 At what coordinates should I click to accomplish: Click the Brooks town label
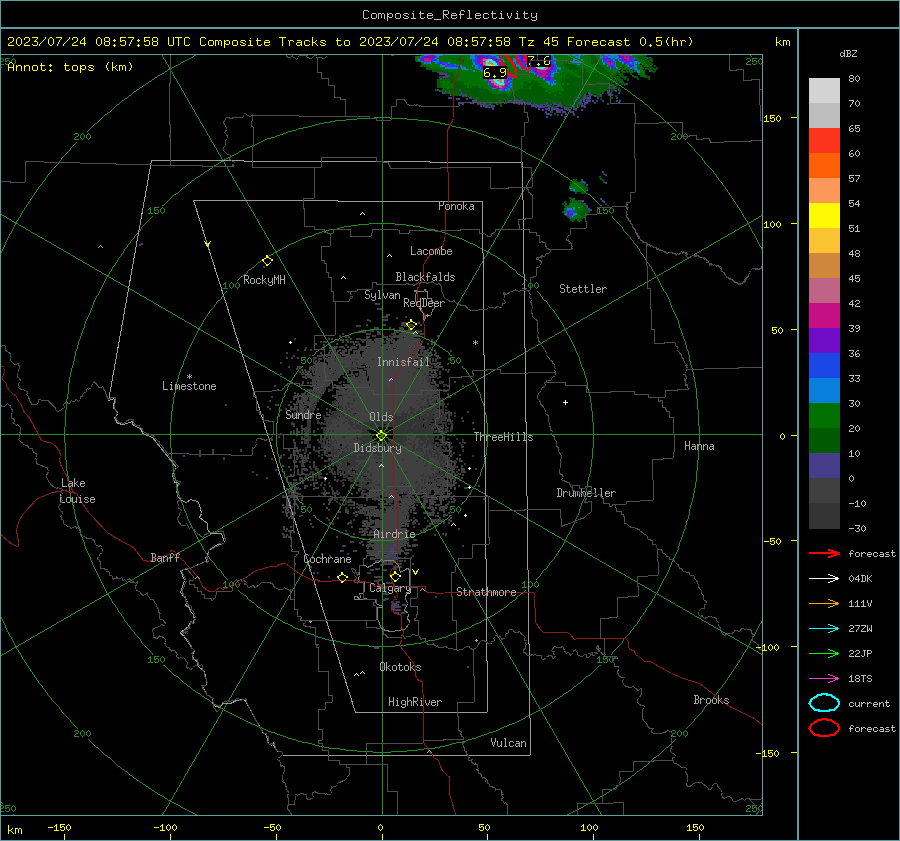[x=711, y=700]
